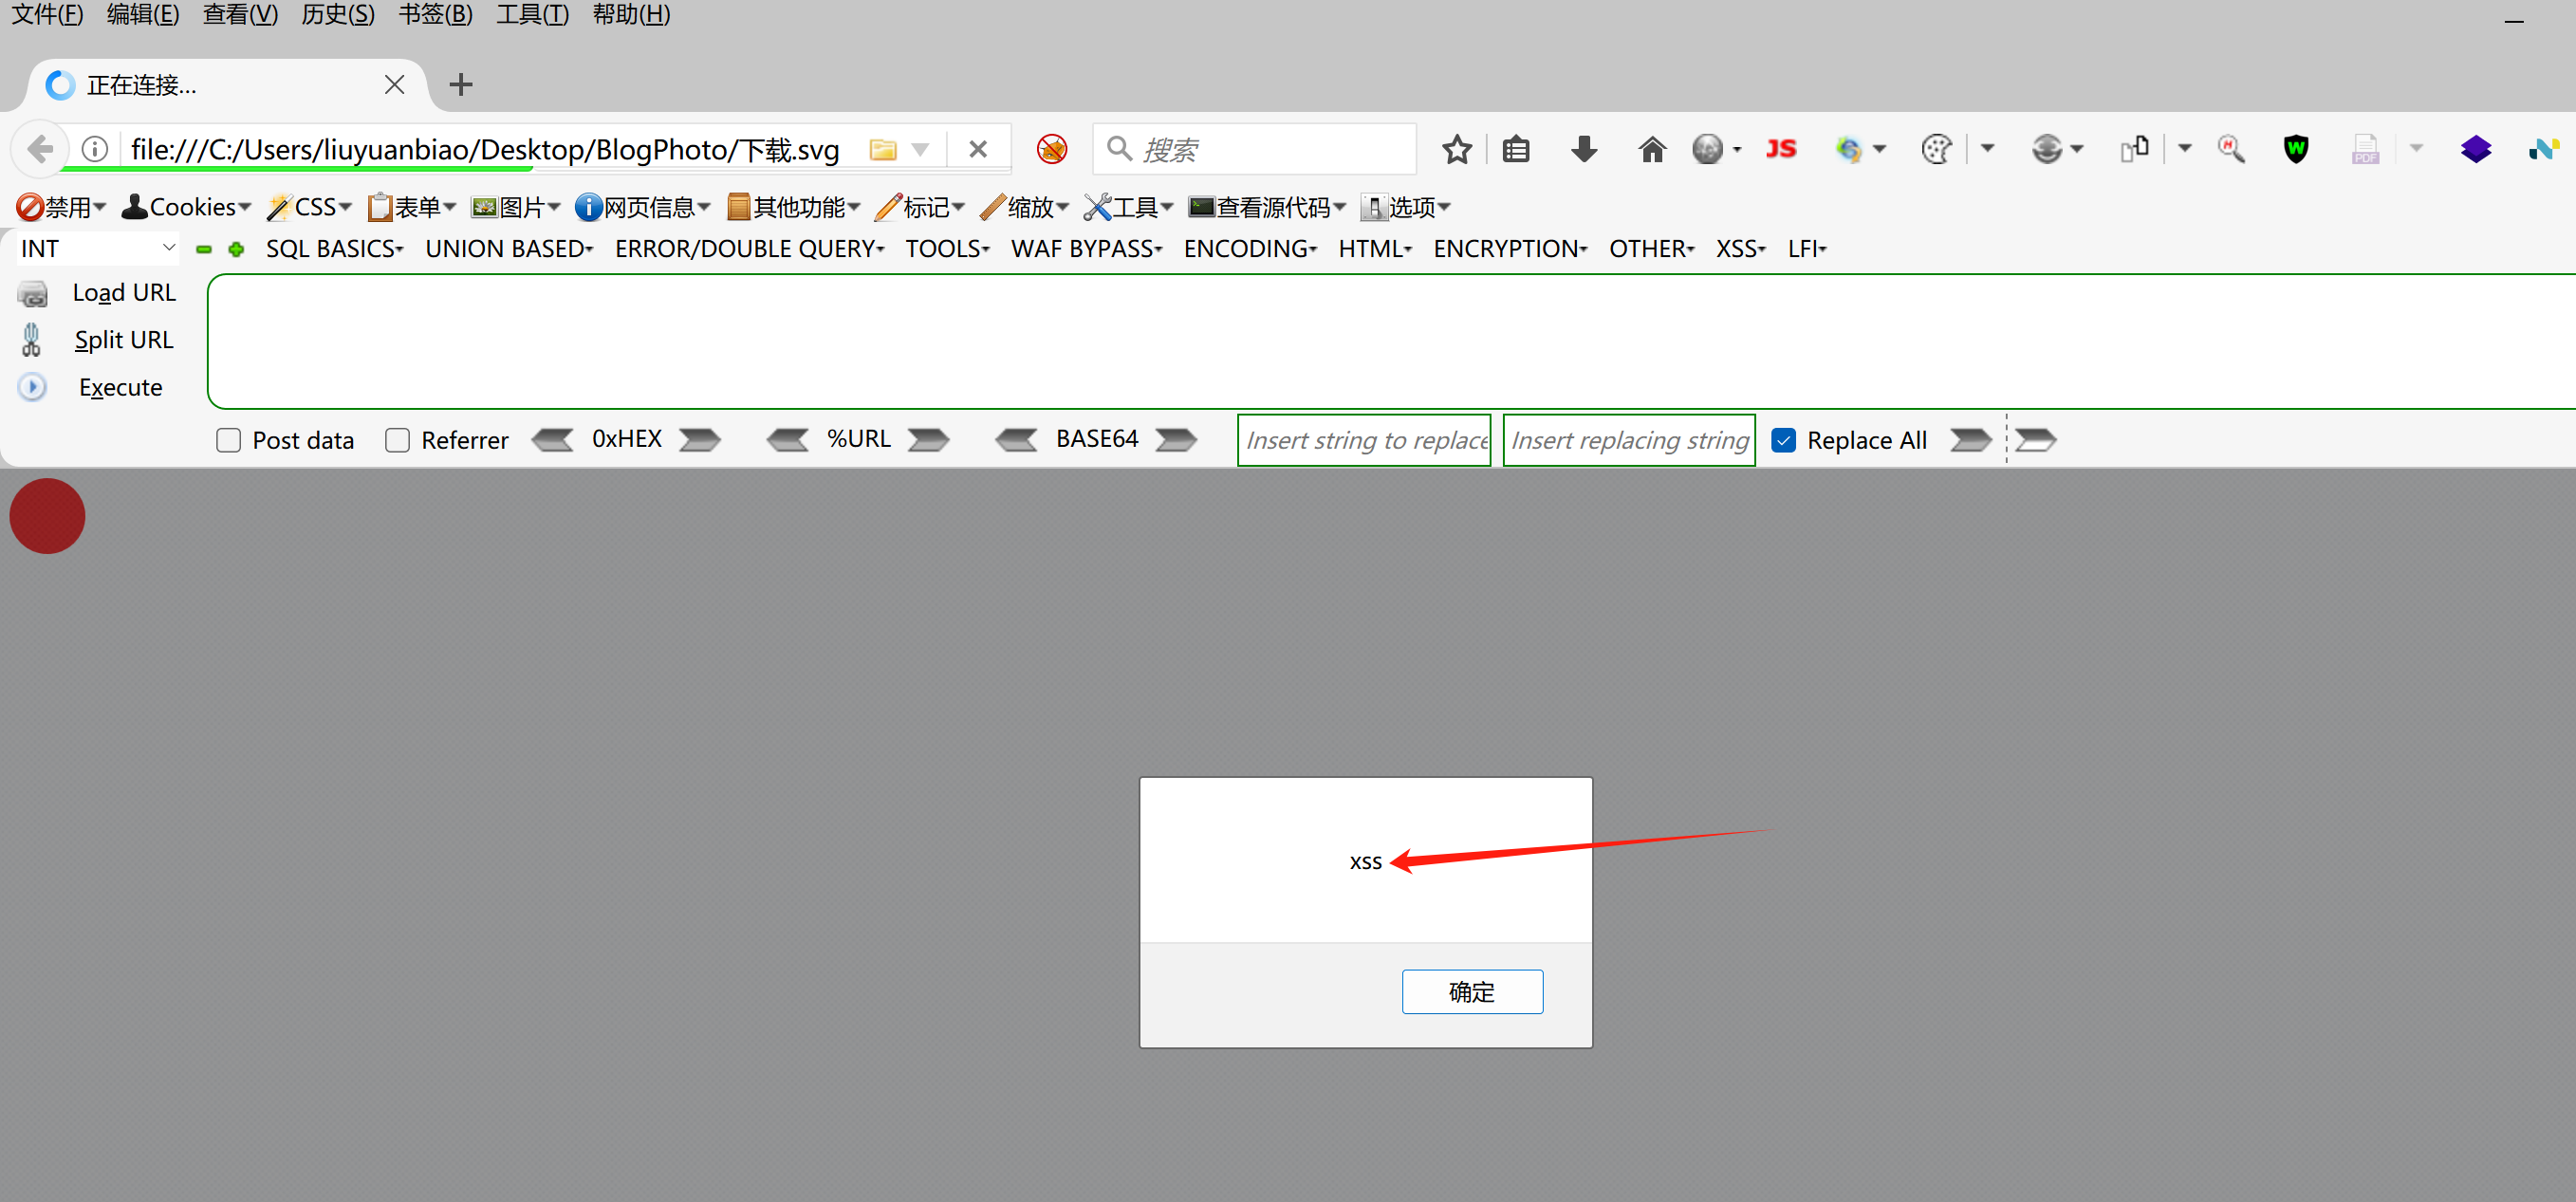
Task: Click the bookmark star icon
Action: click(1456, 149)
